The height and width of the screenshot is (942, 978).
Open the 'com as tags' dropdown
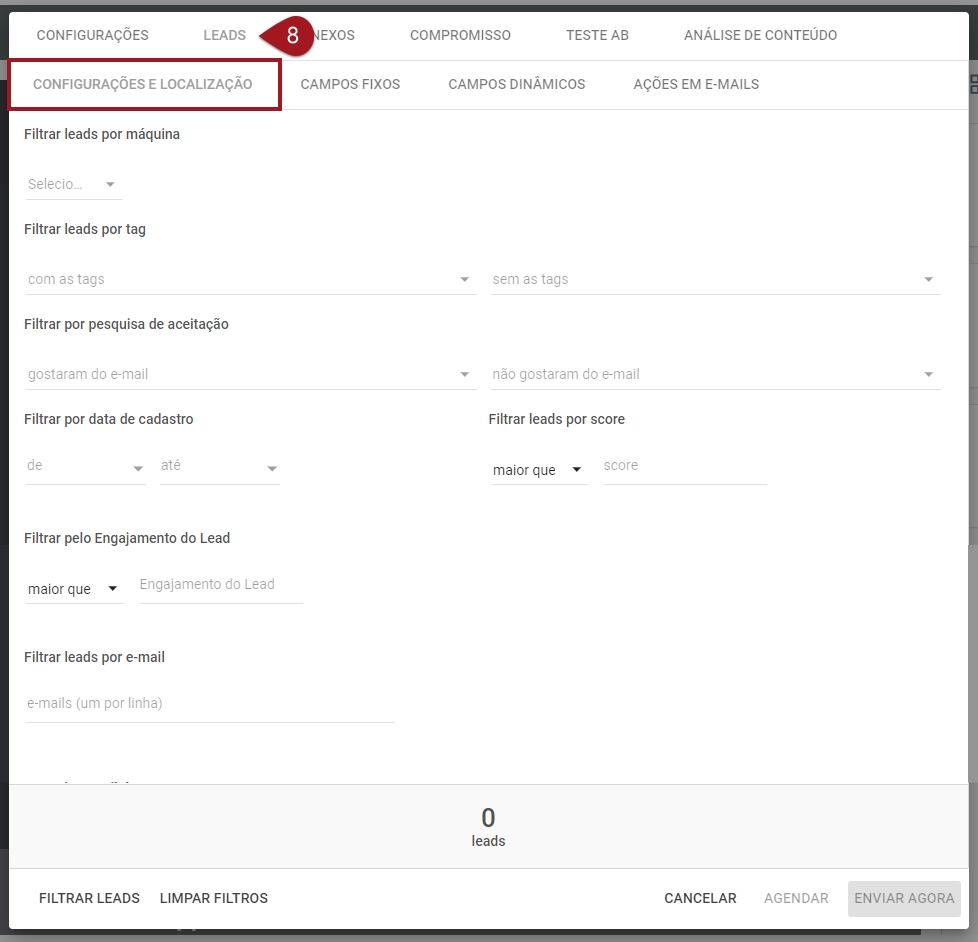(x=249, y=279)
